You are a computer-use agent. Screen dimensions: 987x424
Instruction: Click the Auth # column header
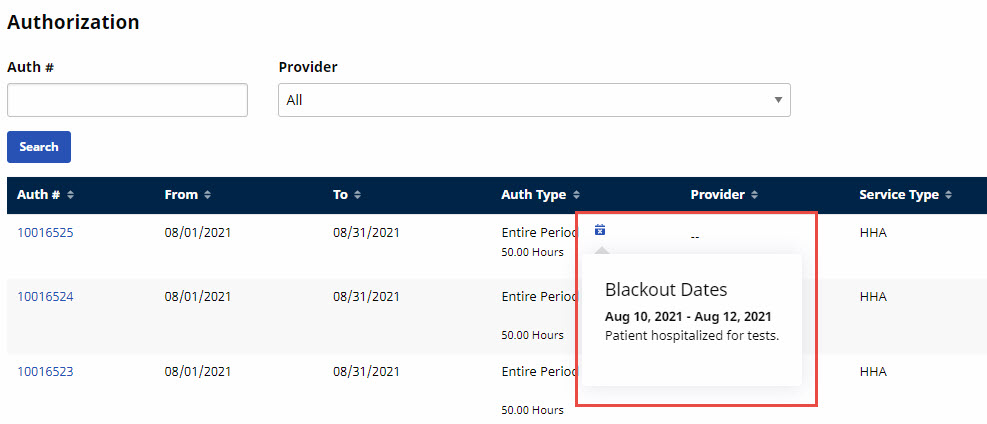[x=38, y=195]
